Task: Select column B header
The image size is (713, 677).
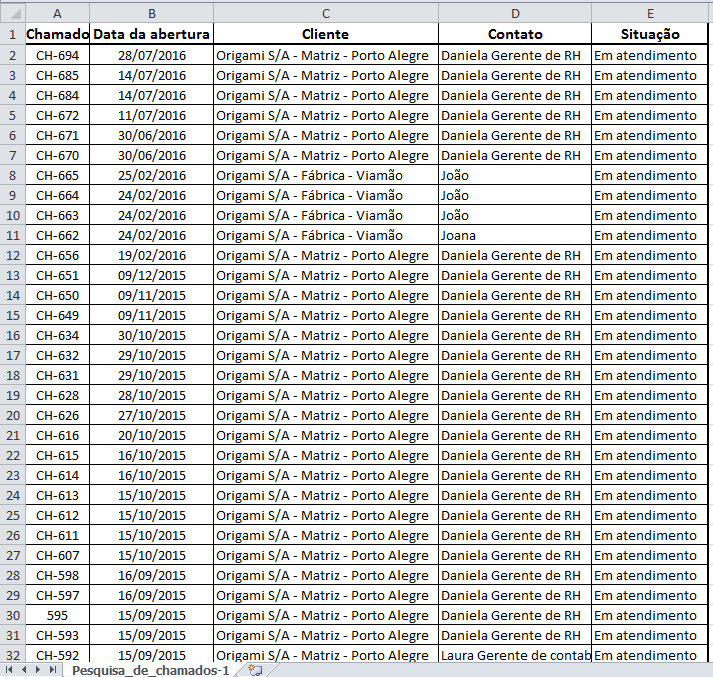Action: tap(151, 14)
